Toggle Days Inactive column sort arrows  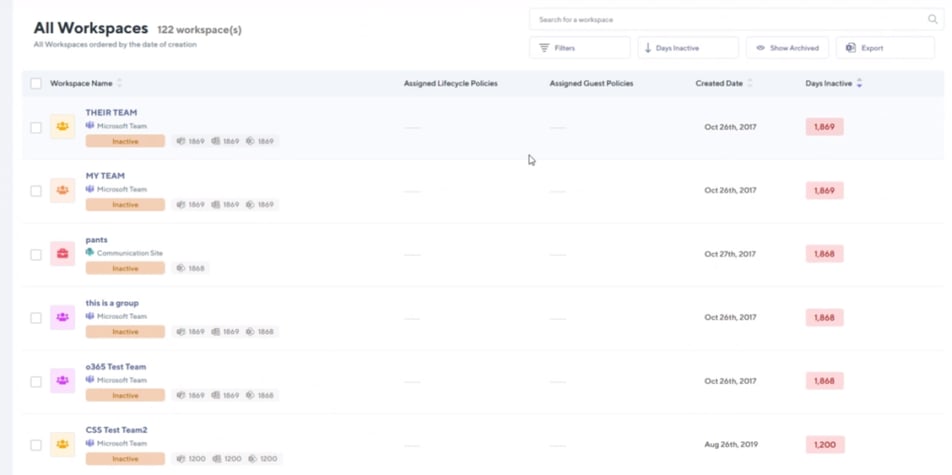[859, 83]
